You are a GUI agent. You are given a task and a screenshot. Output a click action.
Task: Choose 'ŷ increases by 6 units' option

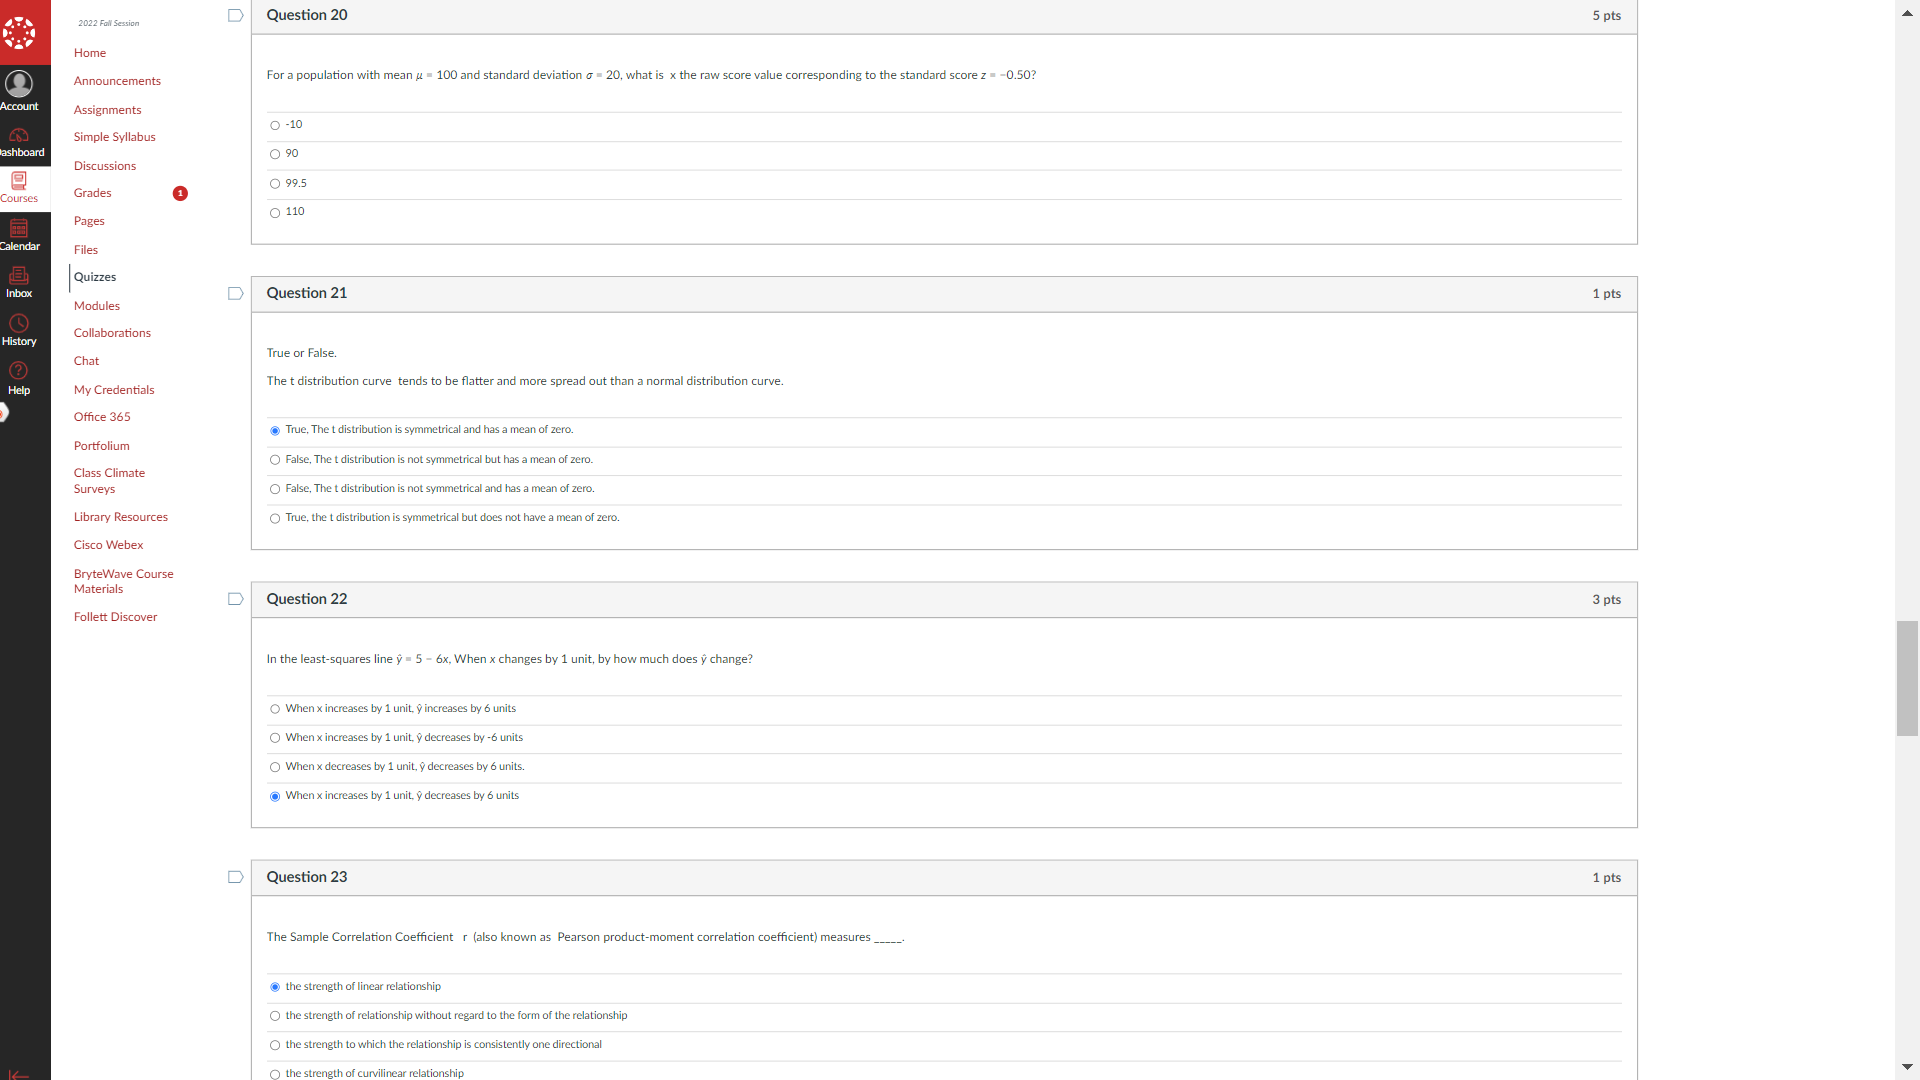tap(275, 709)
